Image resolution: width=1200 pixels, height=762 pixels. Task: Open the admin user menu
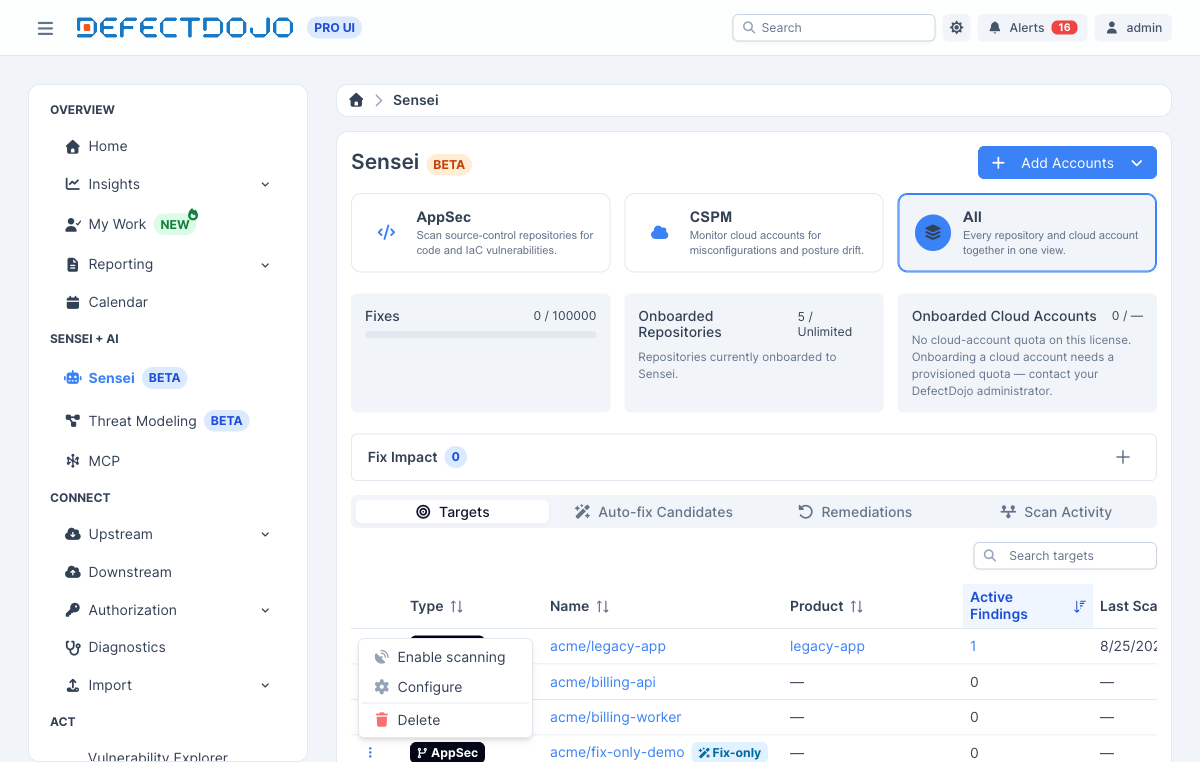tap(1133, 28)
